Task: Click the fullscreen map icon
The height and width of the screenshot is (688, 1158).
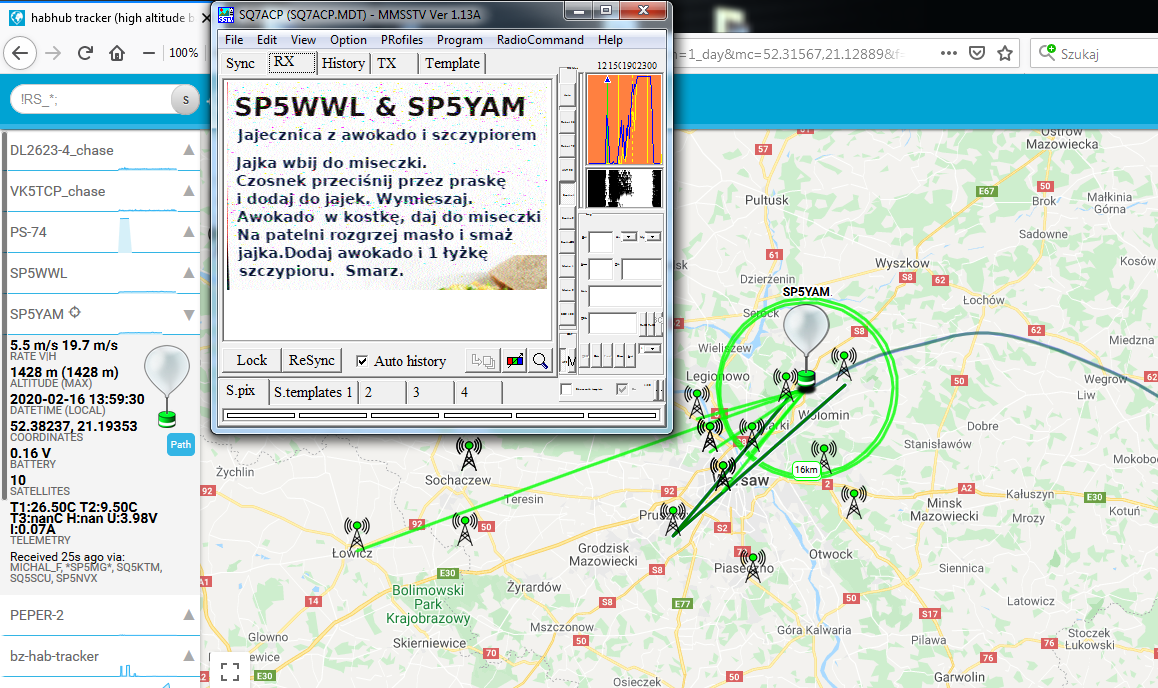Action: 230,671
